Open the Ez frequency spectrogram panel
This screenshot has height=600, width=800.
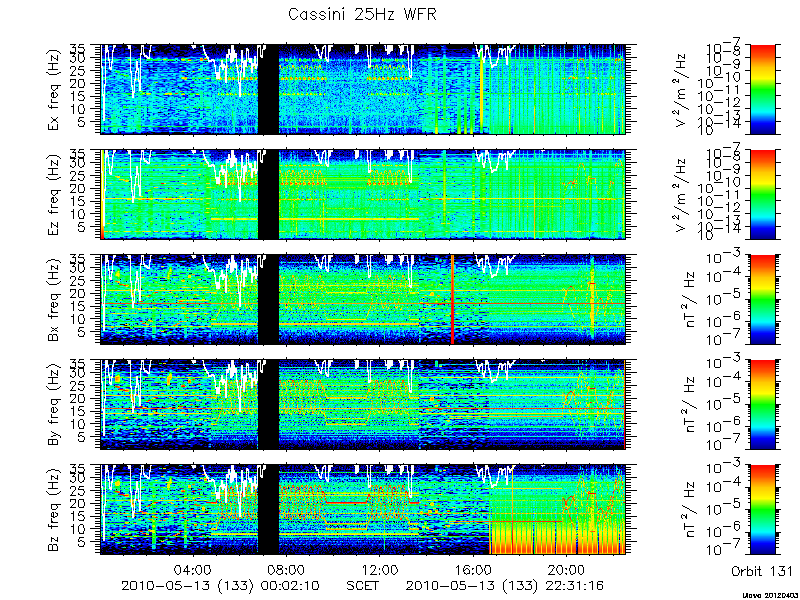coord(363,194)
